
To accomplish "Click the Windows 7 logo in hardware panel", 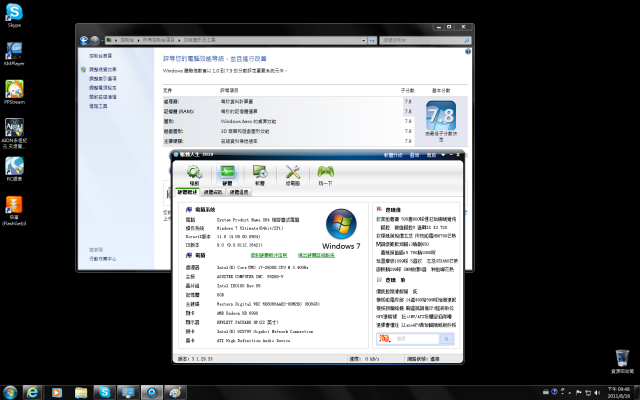I will point(341,224).
